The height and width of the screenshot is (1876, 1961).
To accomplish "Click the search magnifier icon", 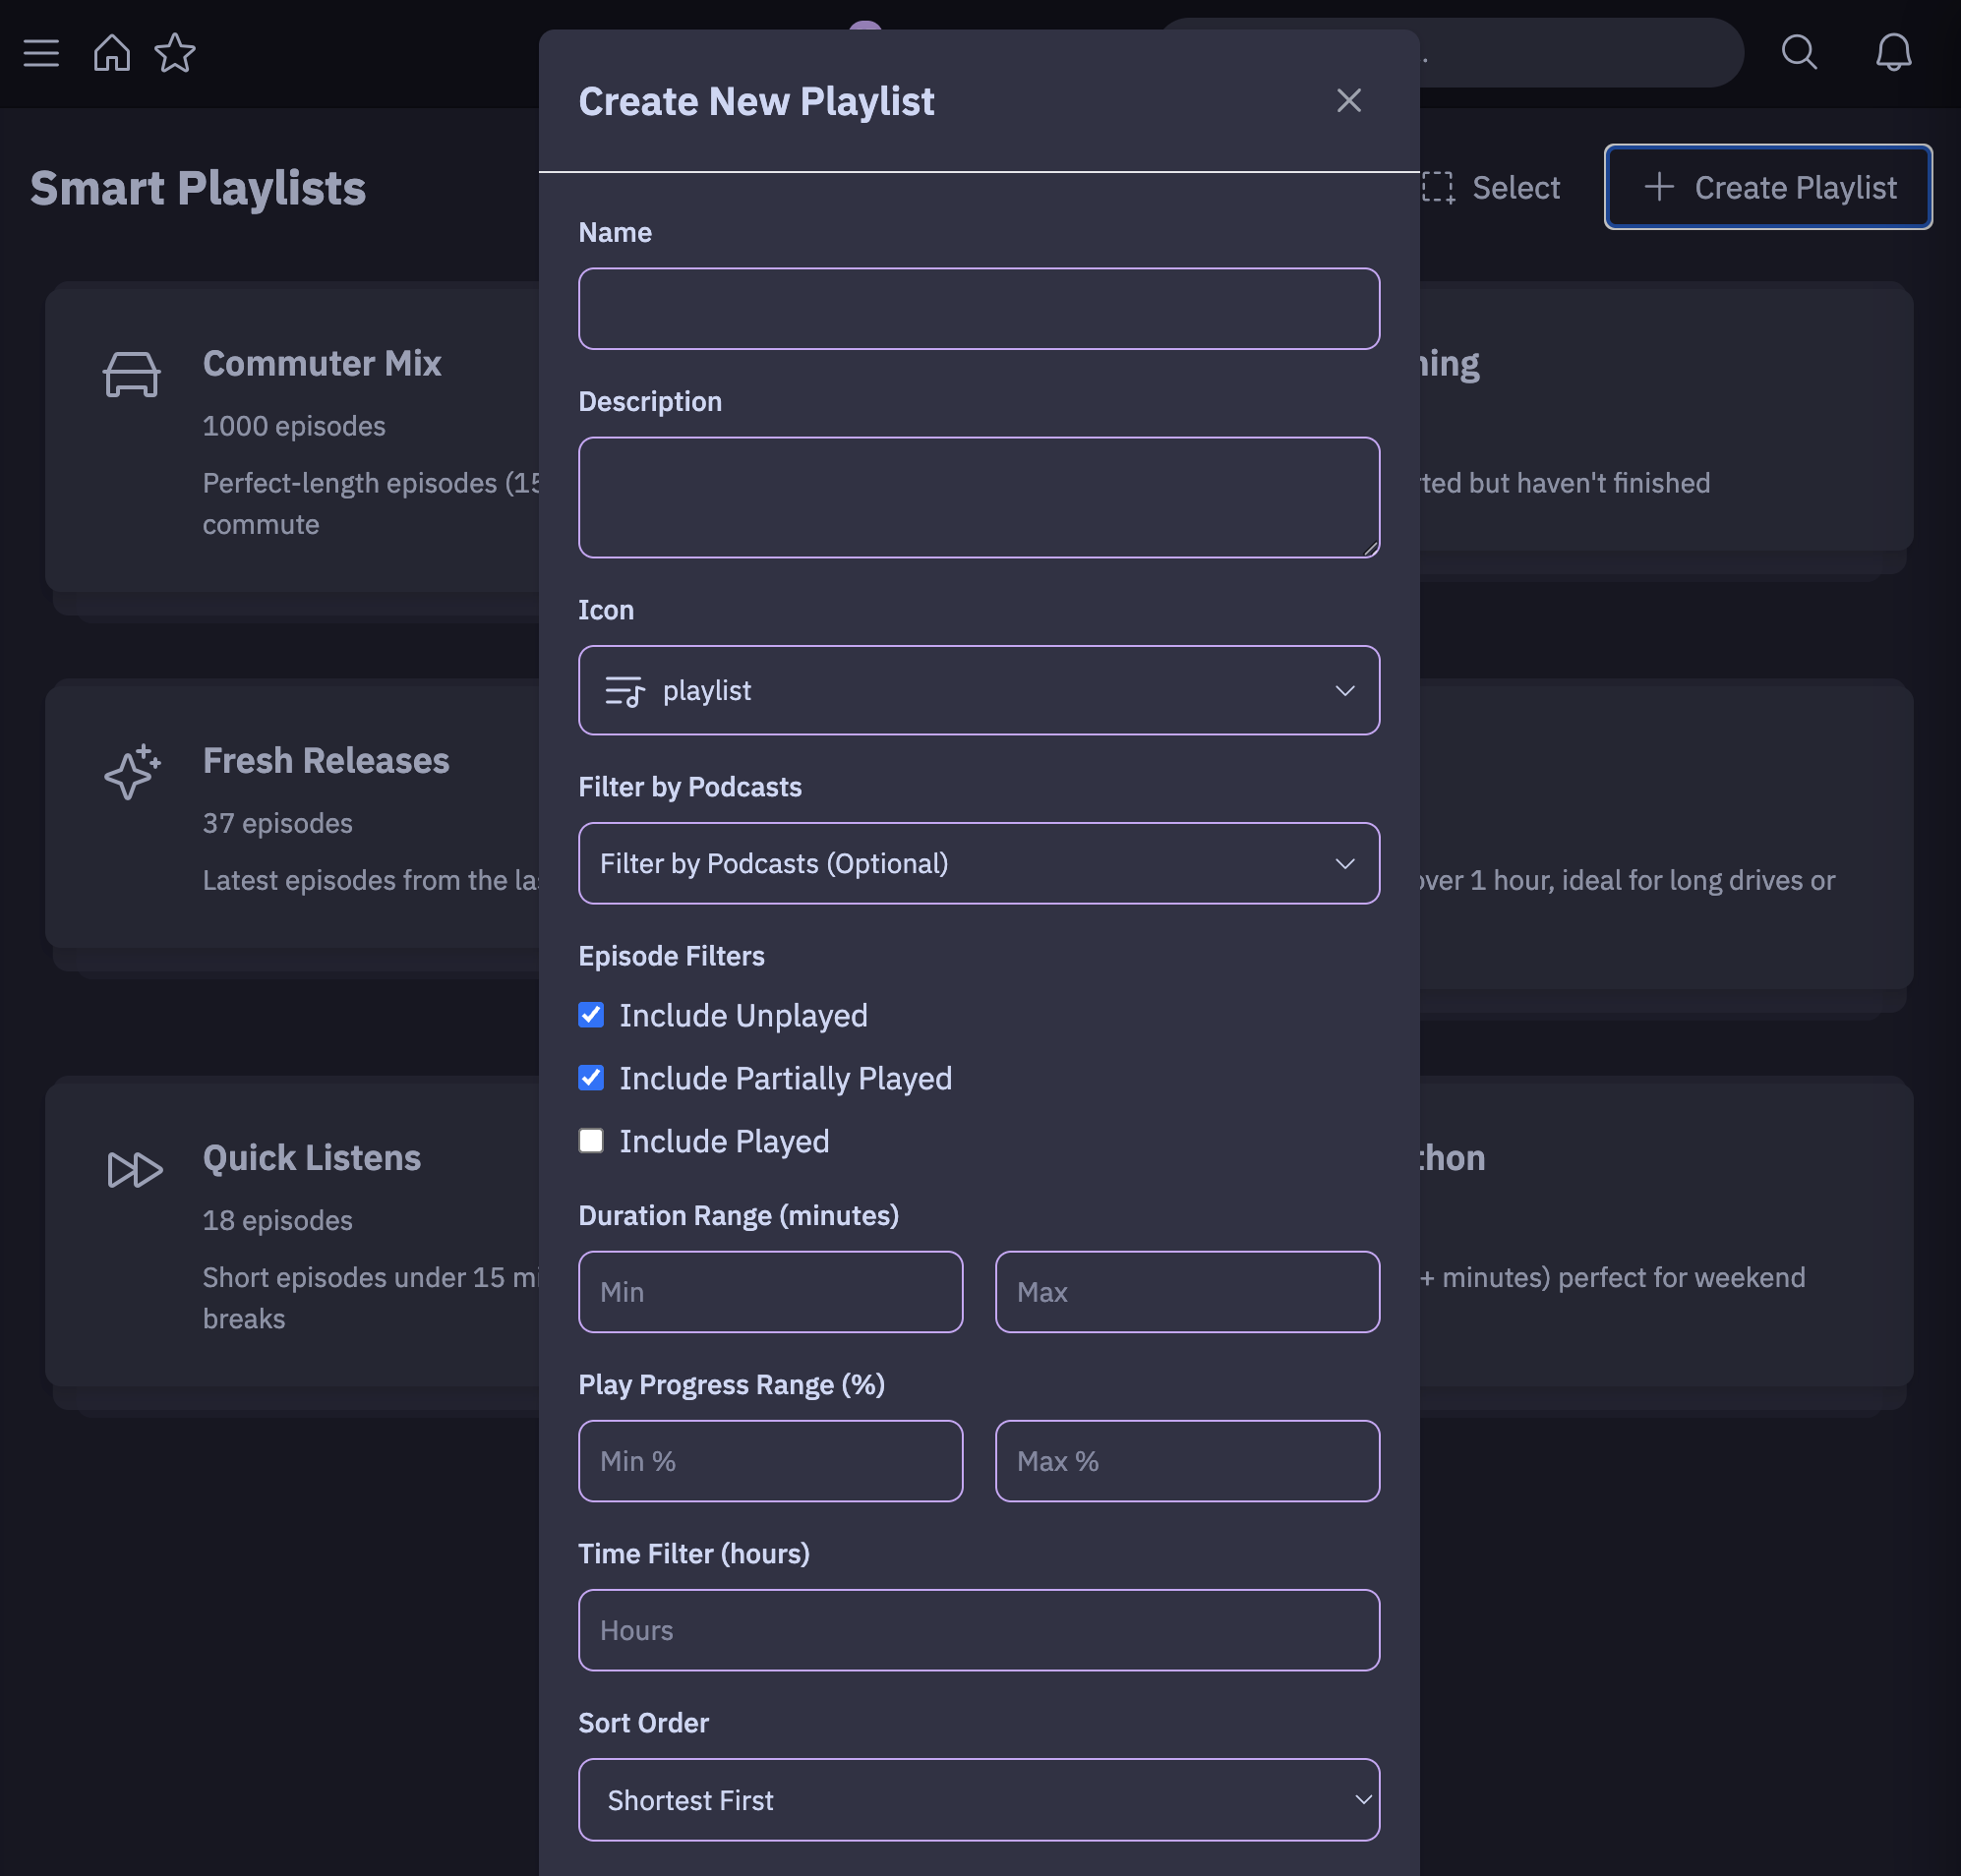I will pos(1799,52).
